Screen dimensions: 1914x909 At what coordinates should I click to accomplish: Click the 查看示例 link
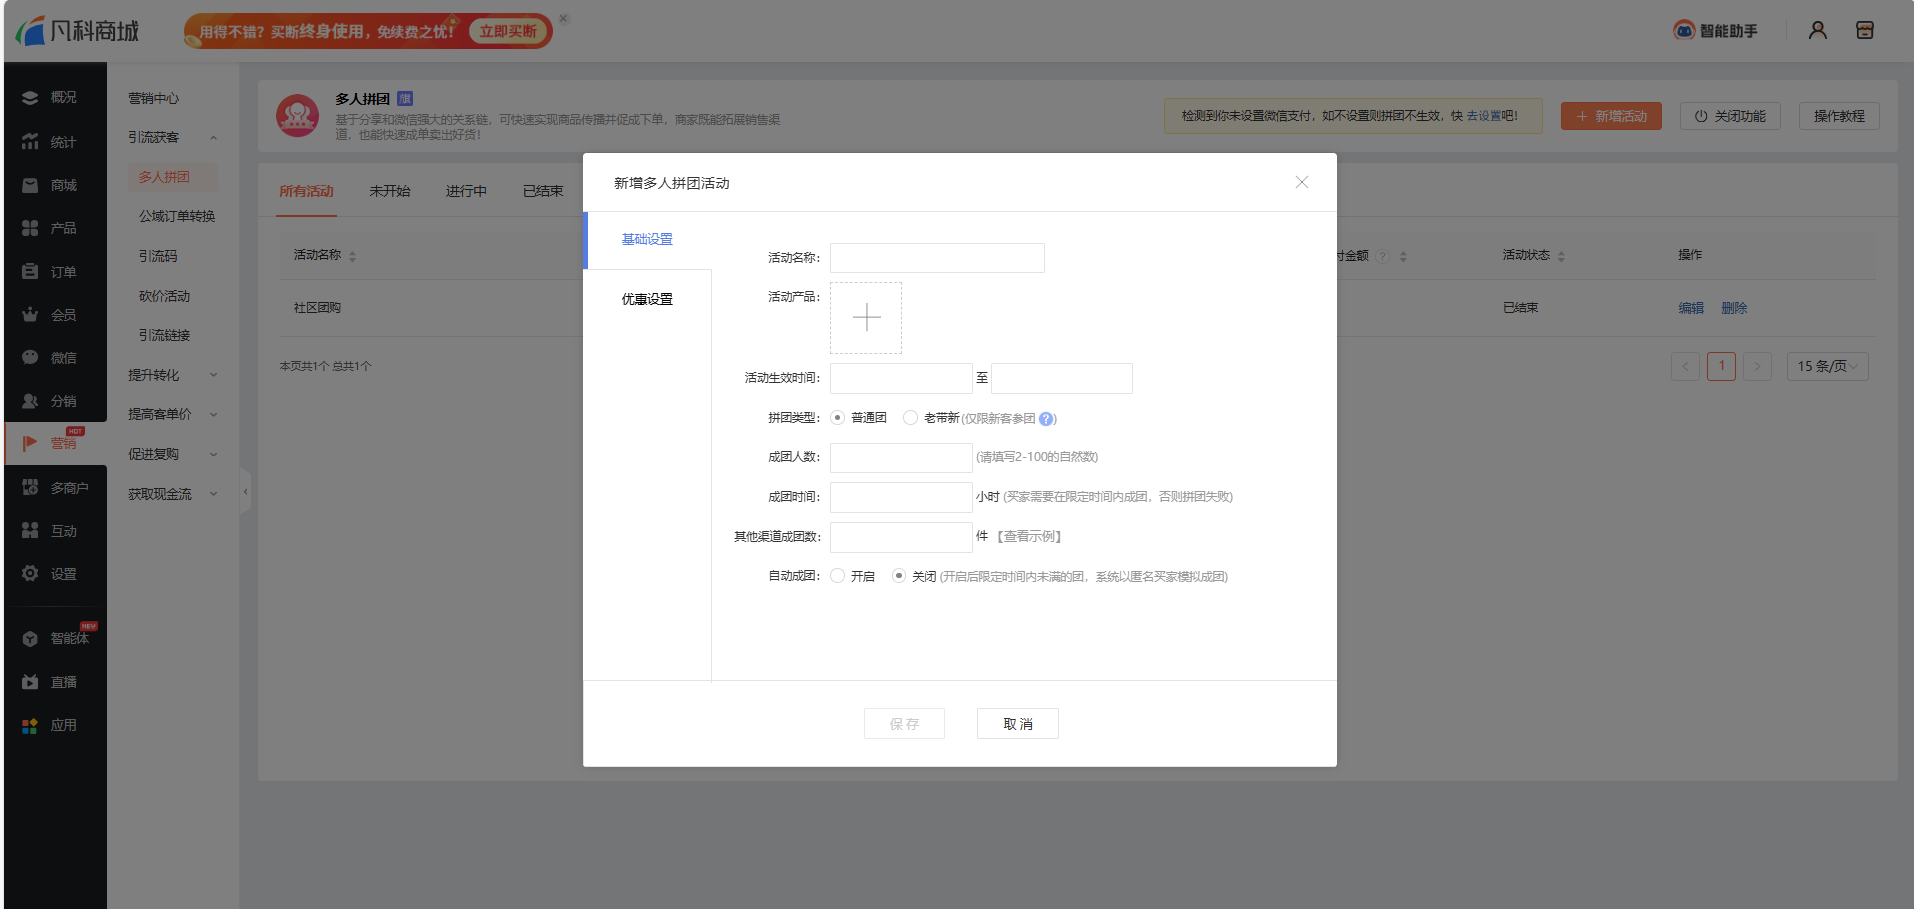pyautogui.click(x=1030, y=537)
